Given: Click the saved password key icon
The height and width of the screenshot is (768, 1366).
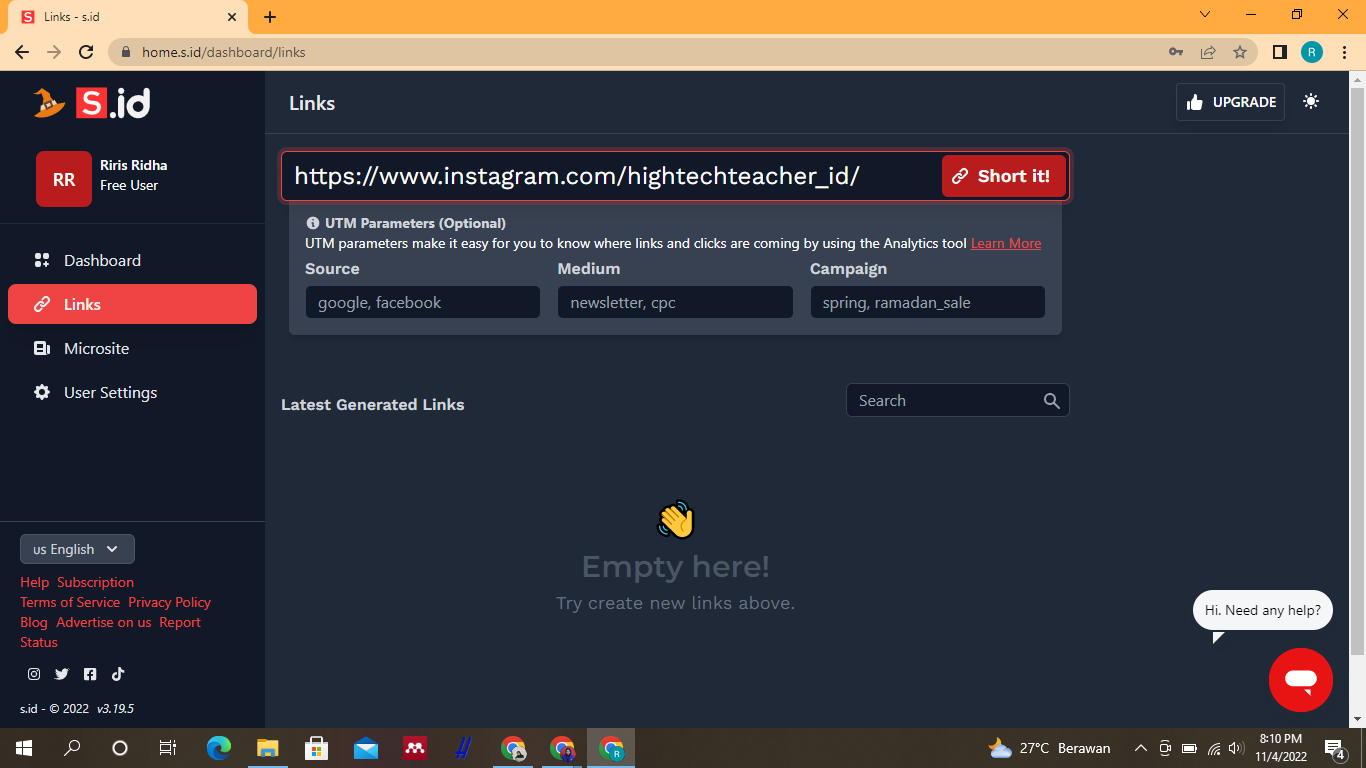Looking at the screenshot, I should [x=1176, y=52].
